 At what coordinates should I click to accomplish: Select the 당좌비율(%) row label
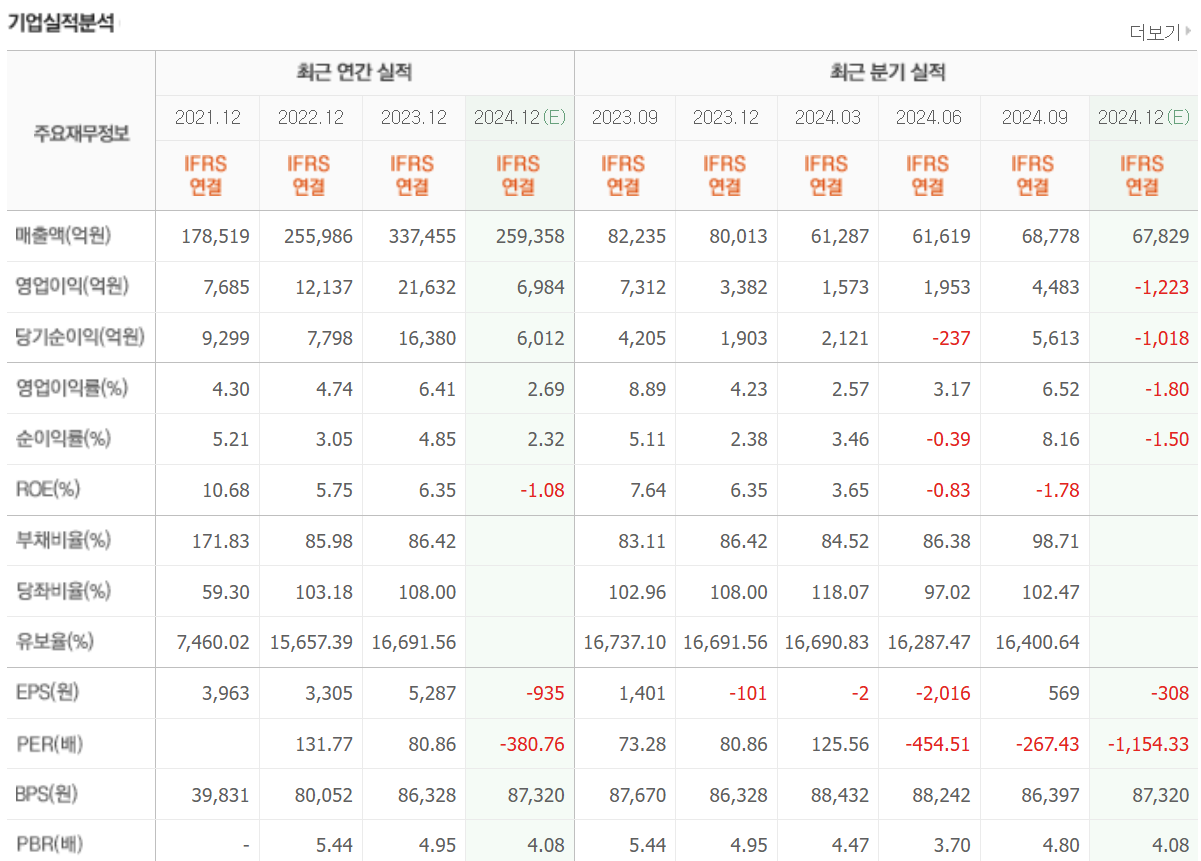click(x=63, y=591)
